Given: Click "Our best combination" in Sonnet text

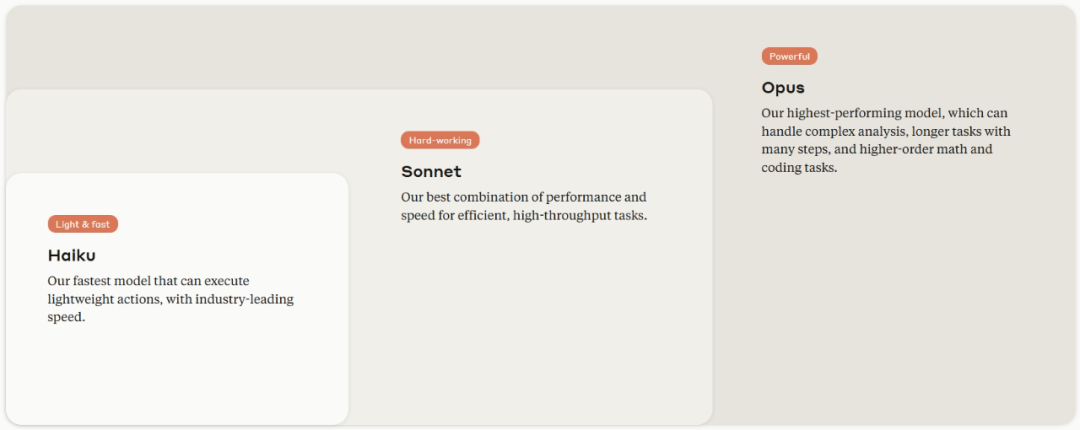Looking at the screenshot, I should (x=462, y=197).
